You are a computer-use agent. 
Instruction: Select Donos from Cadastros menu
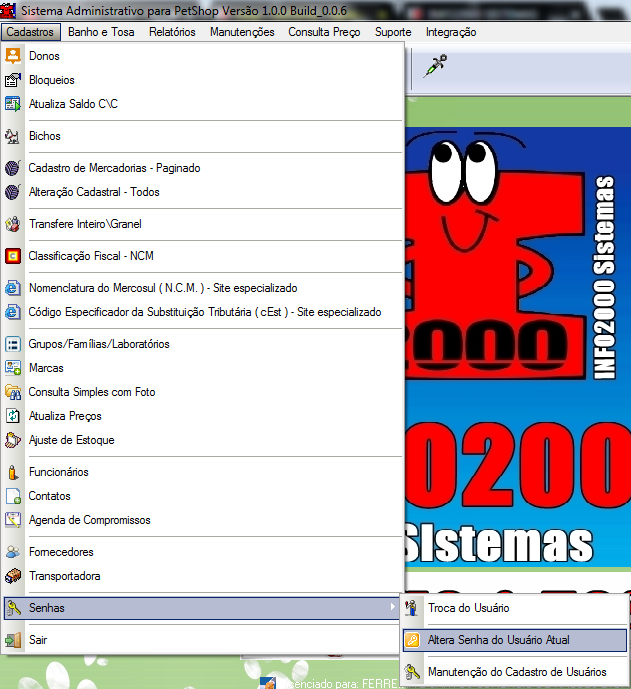(203, 56)
